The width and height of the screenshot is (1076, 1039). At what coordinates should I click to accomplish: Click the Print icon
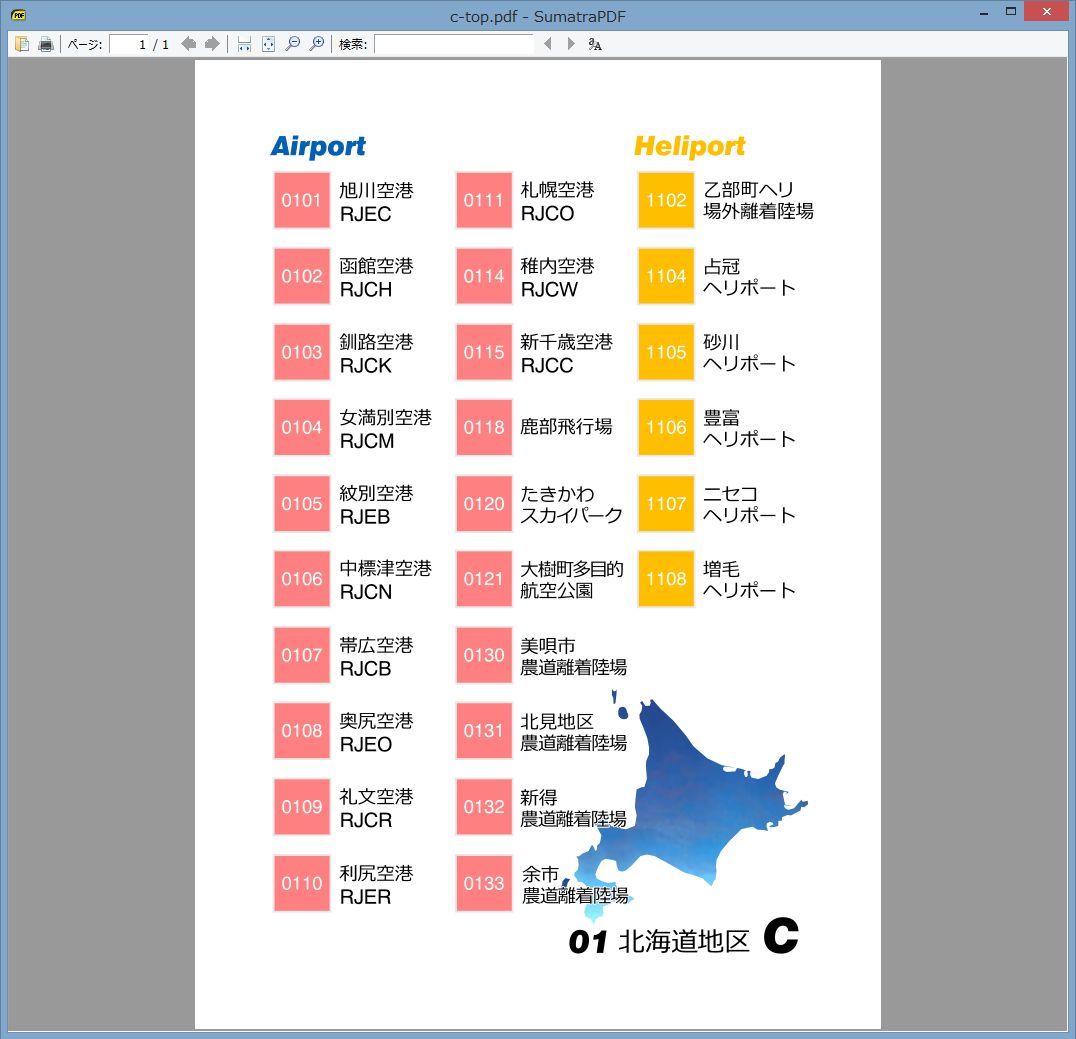[x=45, y=44]
